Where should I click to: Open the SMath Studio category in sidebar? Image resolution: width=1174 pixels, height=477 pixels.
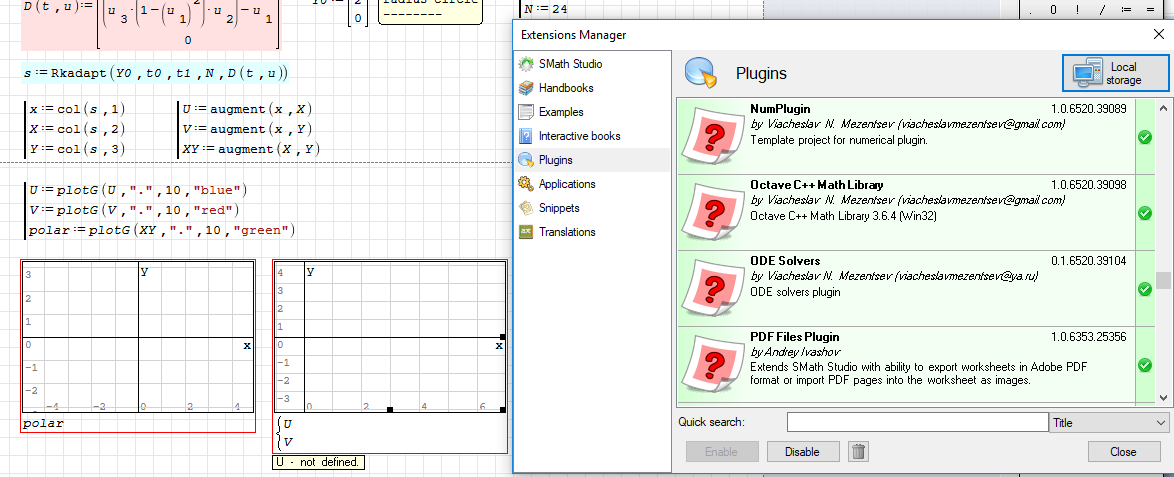[x=570, y=64]
